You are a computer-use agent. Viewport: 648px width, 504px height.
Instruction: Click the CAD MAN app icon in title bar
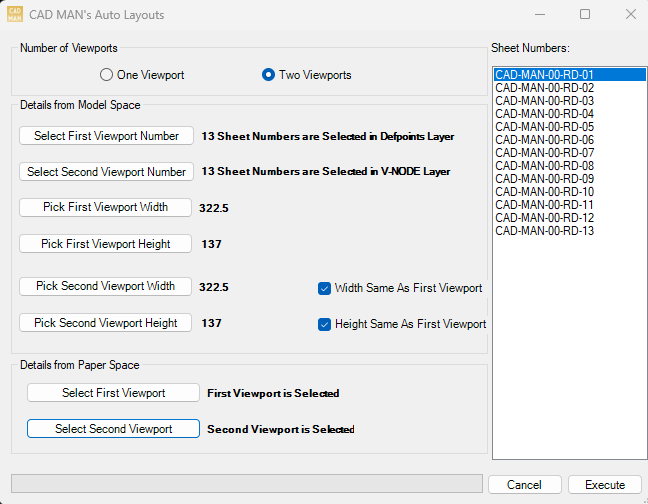[x=15, y=15]
